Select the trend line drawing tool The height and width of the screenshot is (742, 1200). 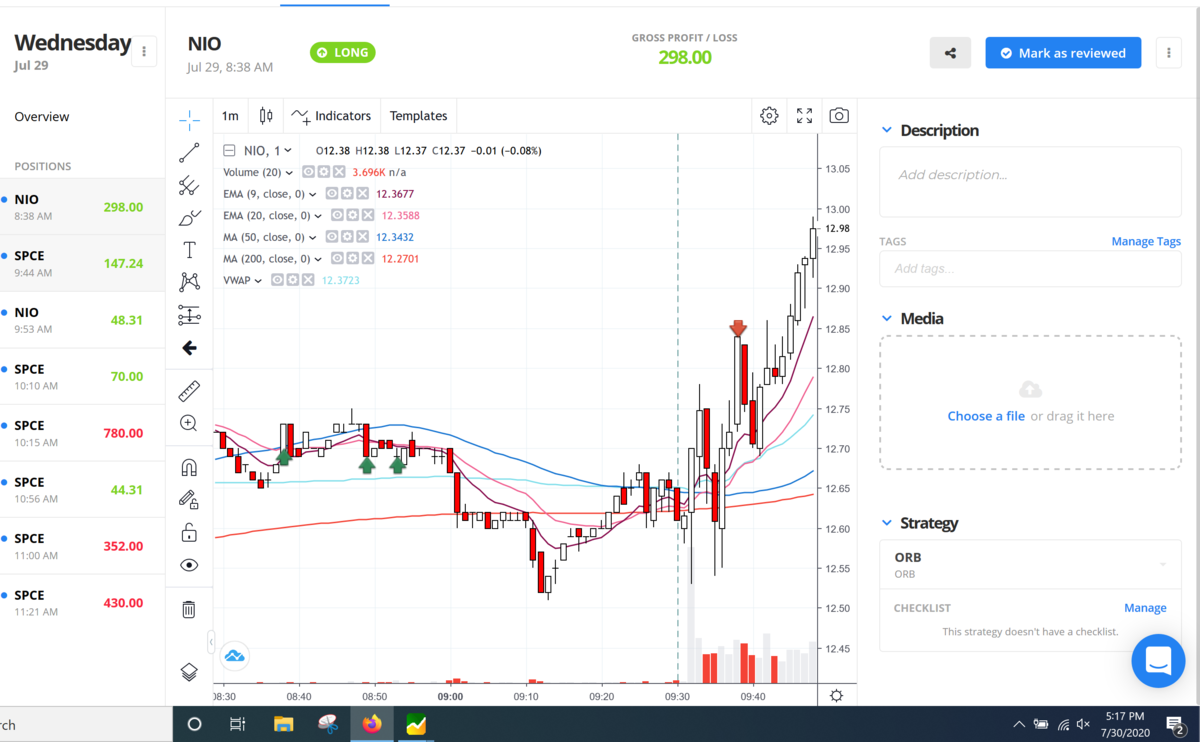click(x=189, y=153)
